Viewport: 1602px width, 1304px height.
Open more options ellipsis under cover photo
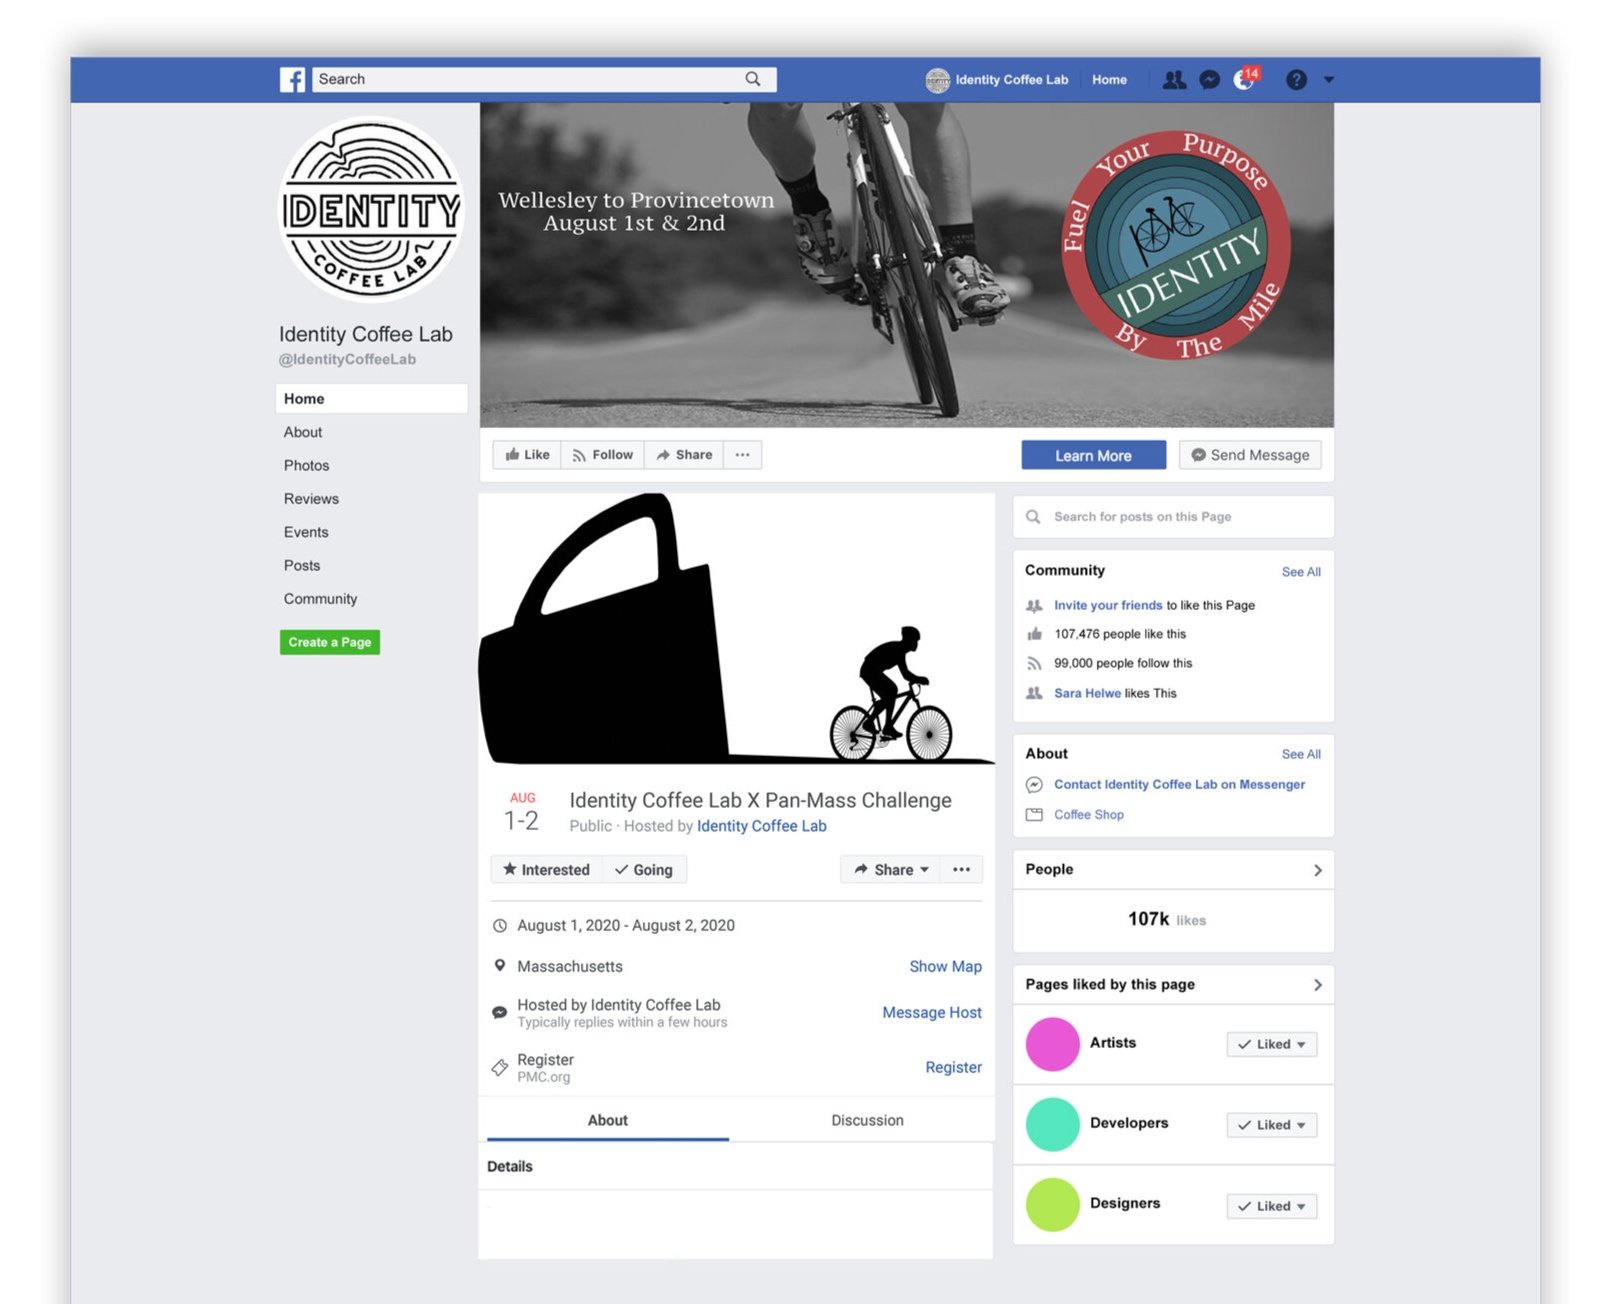pyautogui.click(x=743, y=455)
